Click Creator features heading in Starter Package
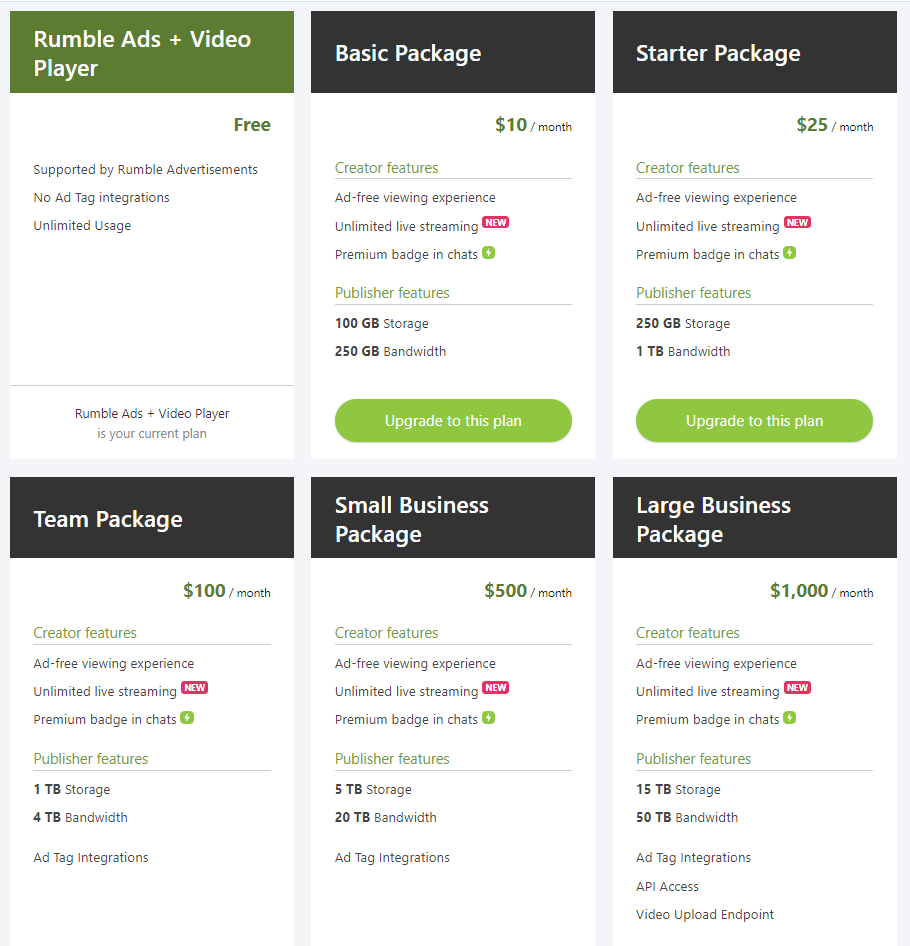This screenshot has height=946, width=910. (x=687, y=168)
